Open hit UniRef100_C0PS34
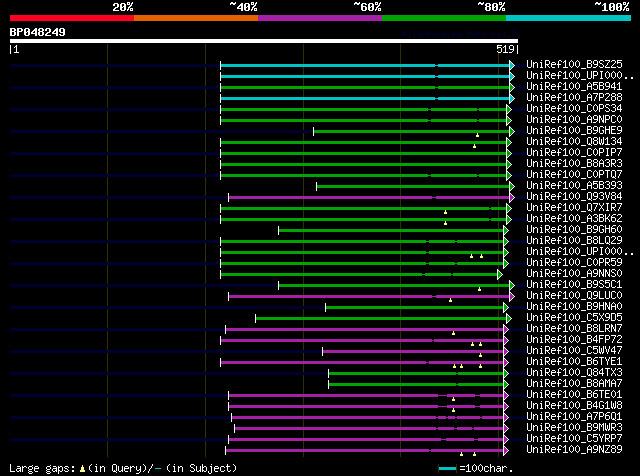Viewport: 640px width, 476px height. tap(574, 109)
